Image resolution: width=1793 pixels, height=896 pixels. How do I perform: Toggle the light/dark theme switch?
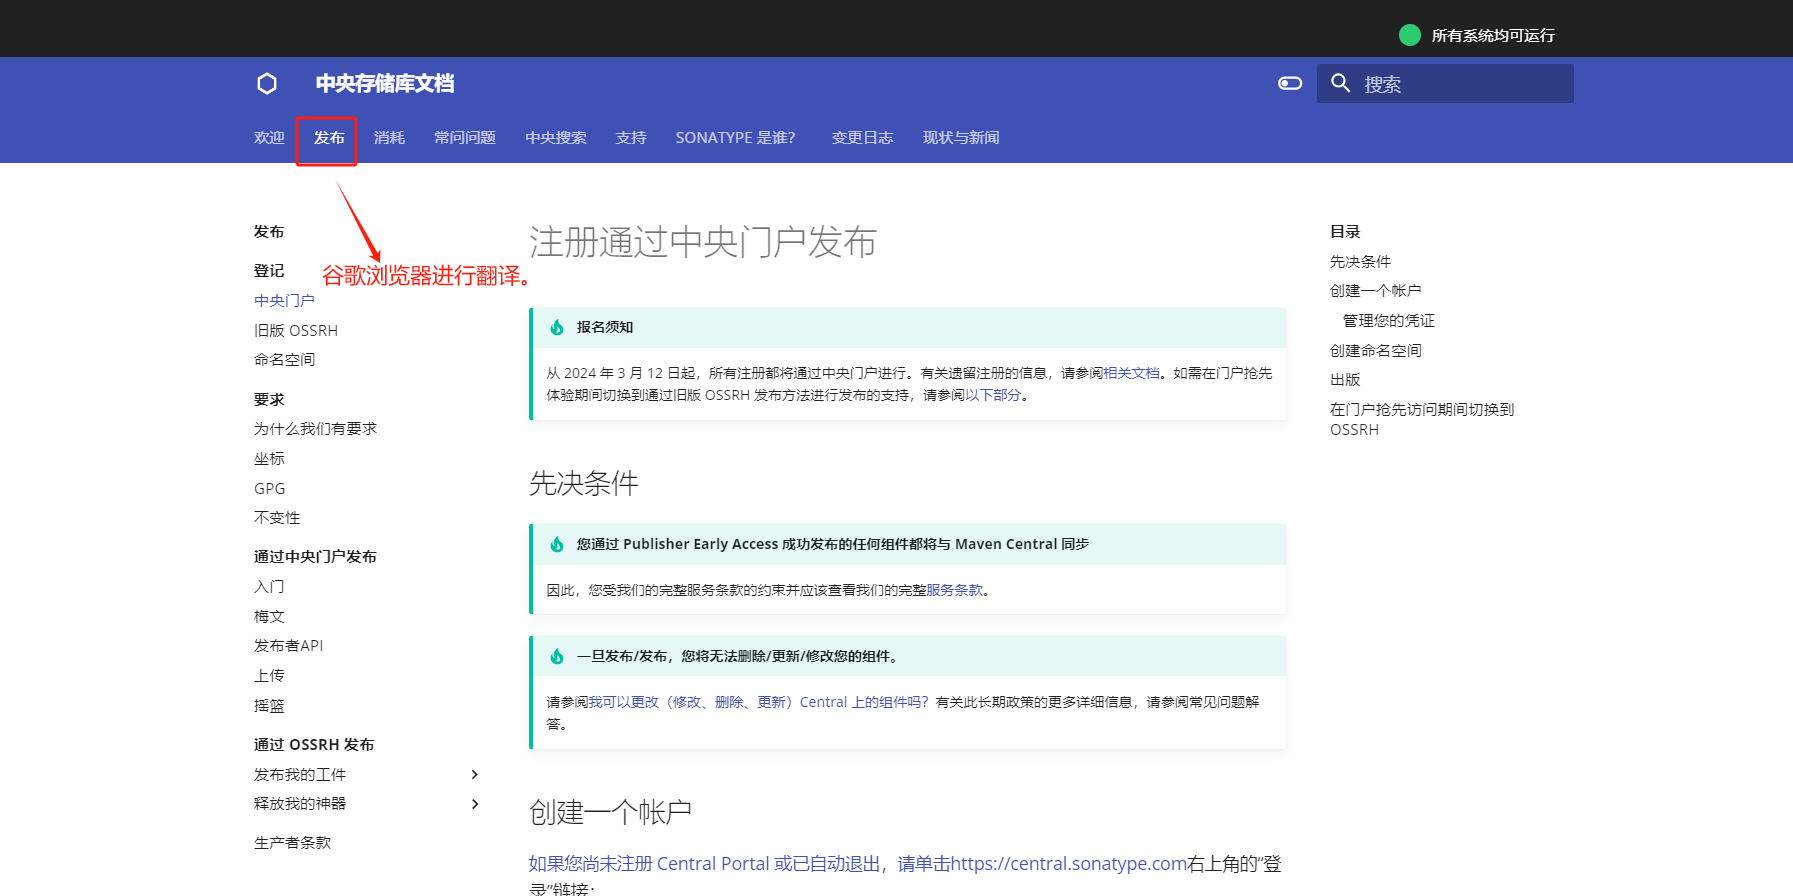tap(1290, 83)
